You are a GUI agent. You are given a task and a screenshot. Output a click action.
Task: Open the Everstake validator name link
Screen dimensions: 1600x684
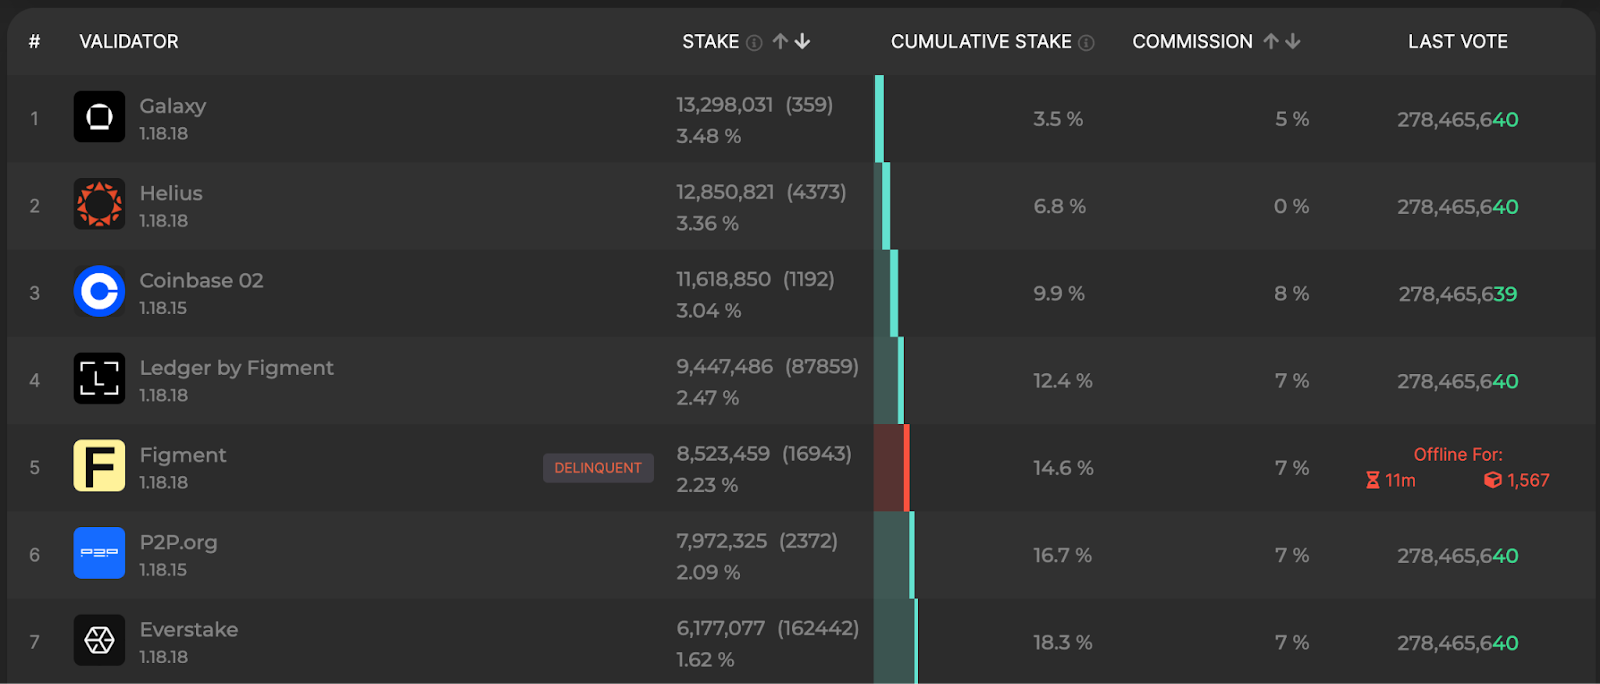[x=189, y=629]
